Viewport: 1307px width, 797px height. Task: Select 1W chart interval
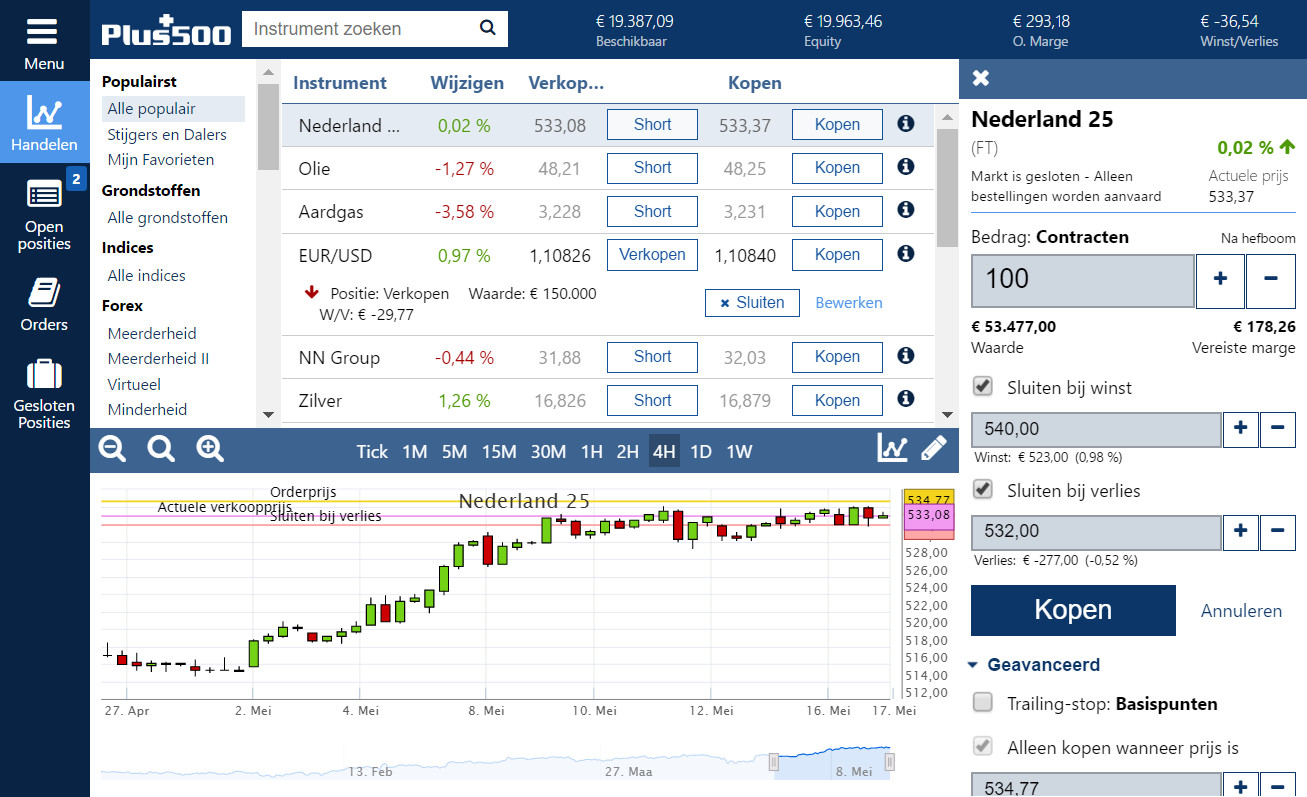point(739,451)
